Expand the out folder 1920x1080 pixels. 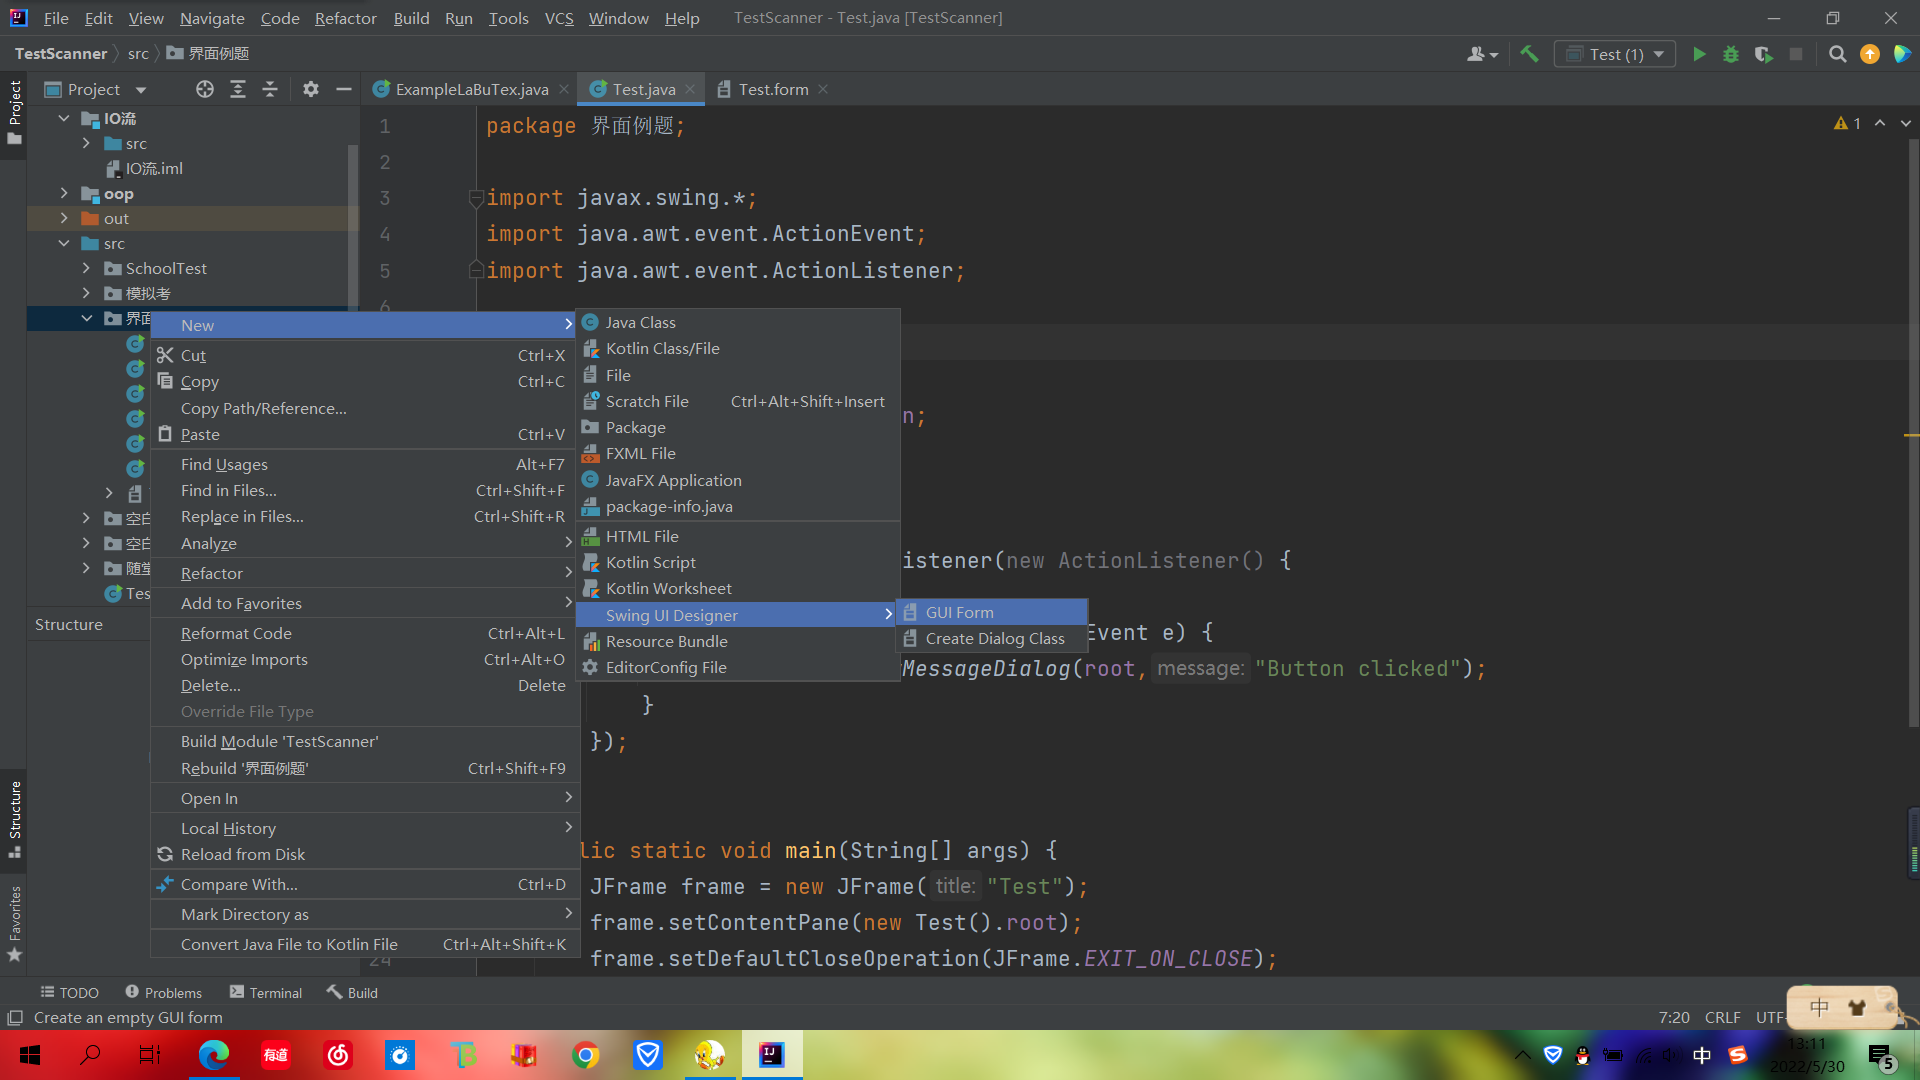(x=64, y=218)
